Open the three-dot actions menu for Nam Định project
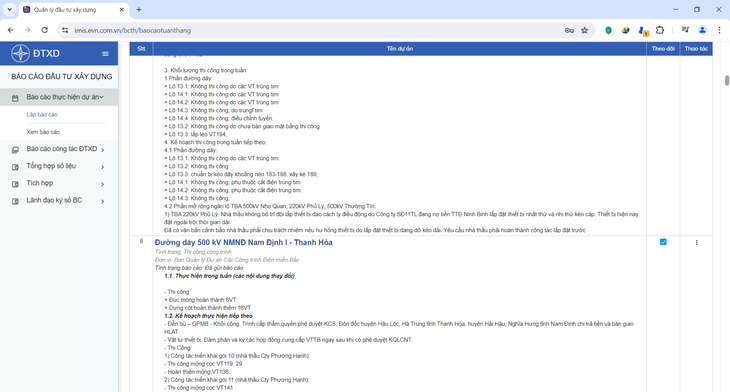 [696, 243]
